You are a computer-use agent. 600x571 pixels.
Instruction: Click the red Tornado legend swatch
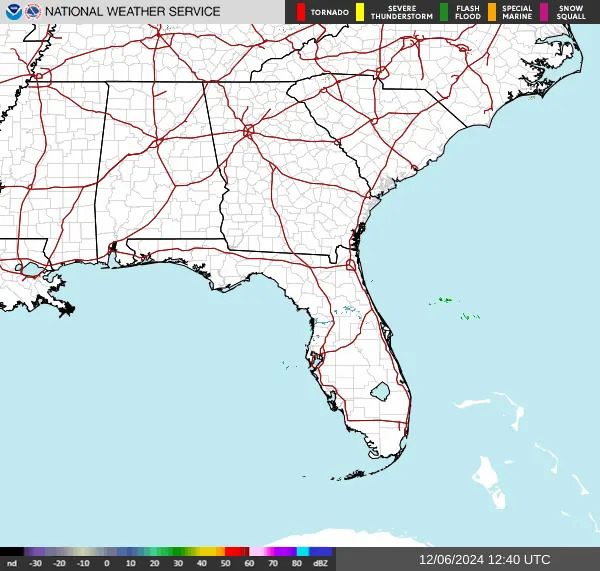pyautogui.click(x=301, y=12)
